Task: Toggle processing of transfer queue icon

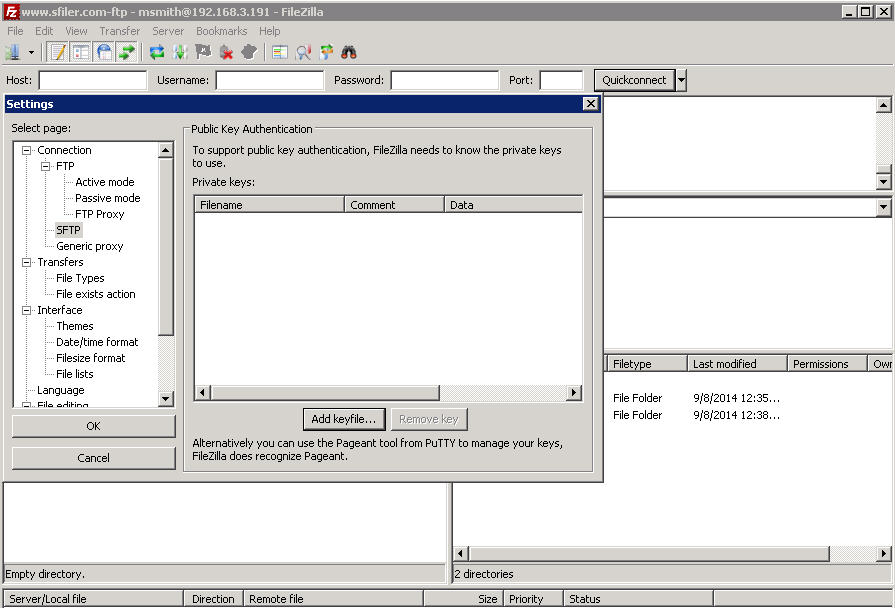Action: 180,53
